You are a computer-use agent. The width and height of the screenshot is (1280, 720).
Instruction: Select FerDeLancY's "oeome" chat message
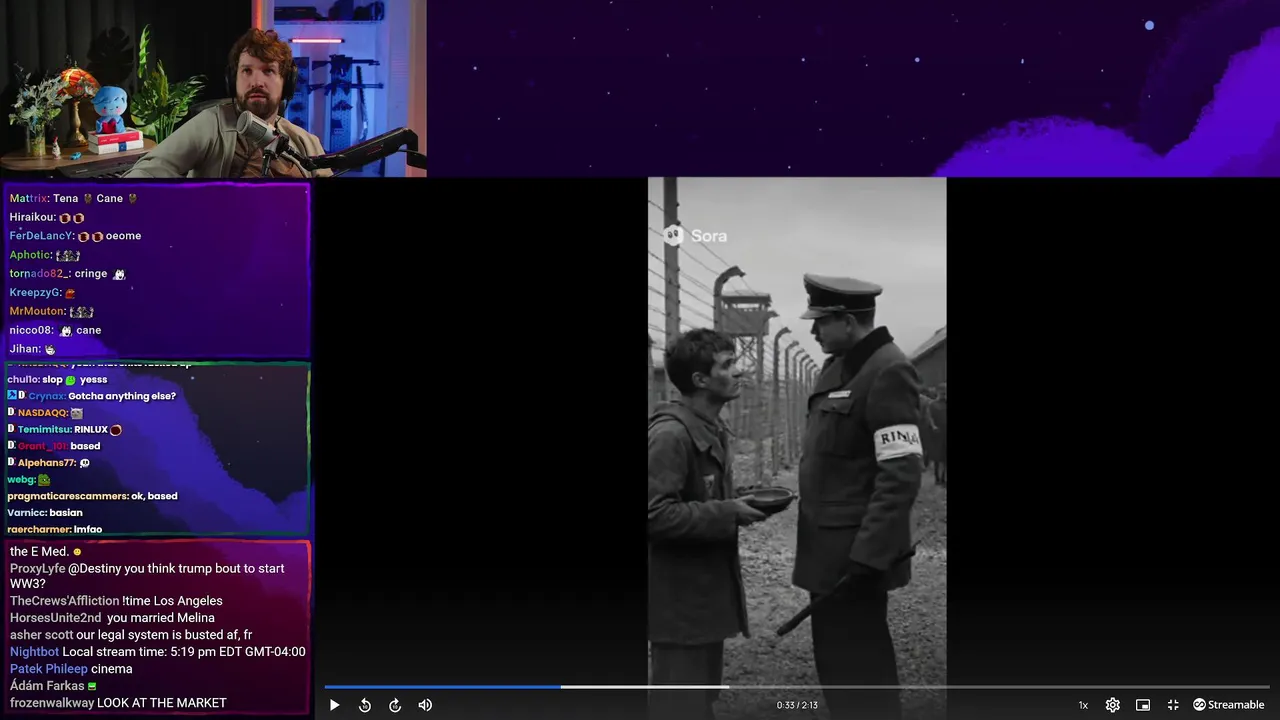coord(75,236)
